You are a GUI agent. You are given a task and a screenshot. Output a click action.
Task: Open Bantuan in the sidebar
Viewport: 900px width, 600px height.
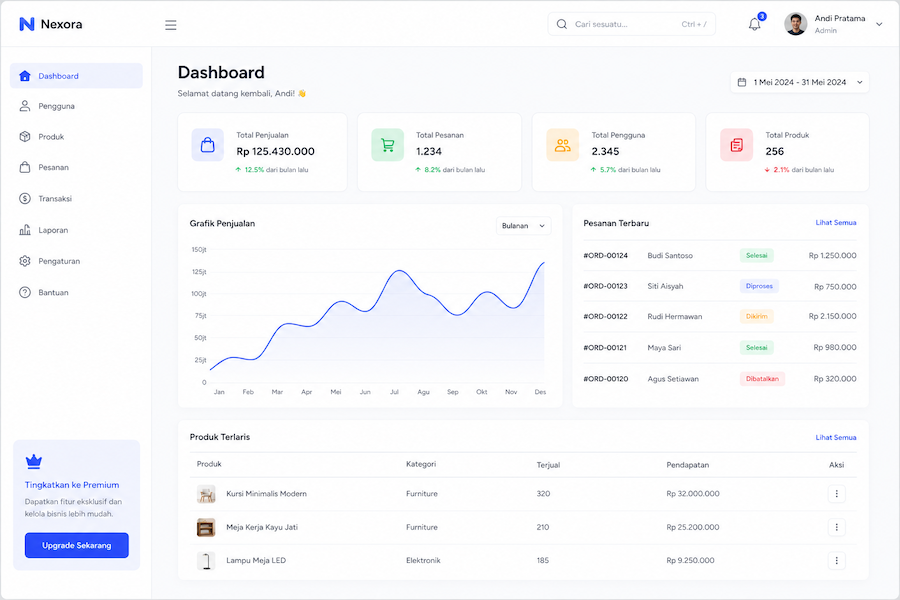tap(76, 292)
